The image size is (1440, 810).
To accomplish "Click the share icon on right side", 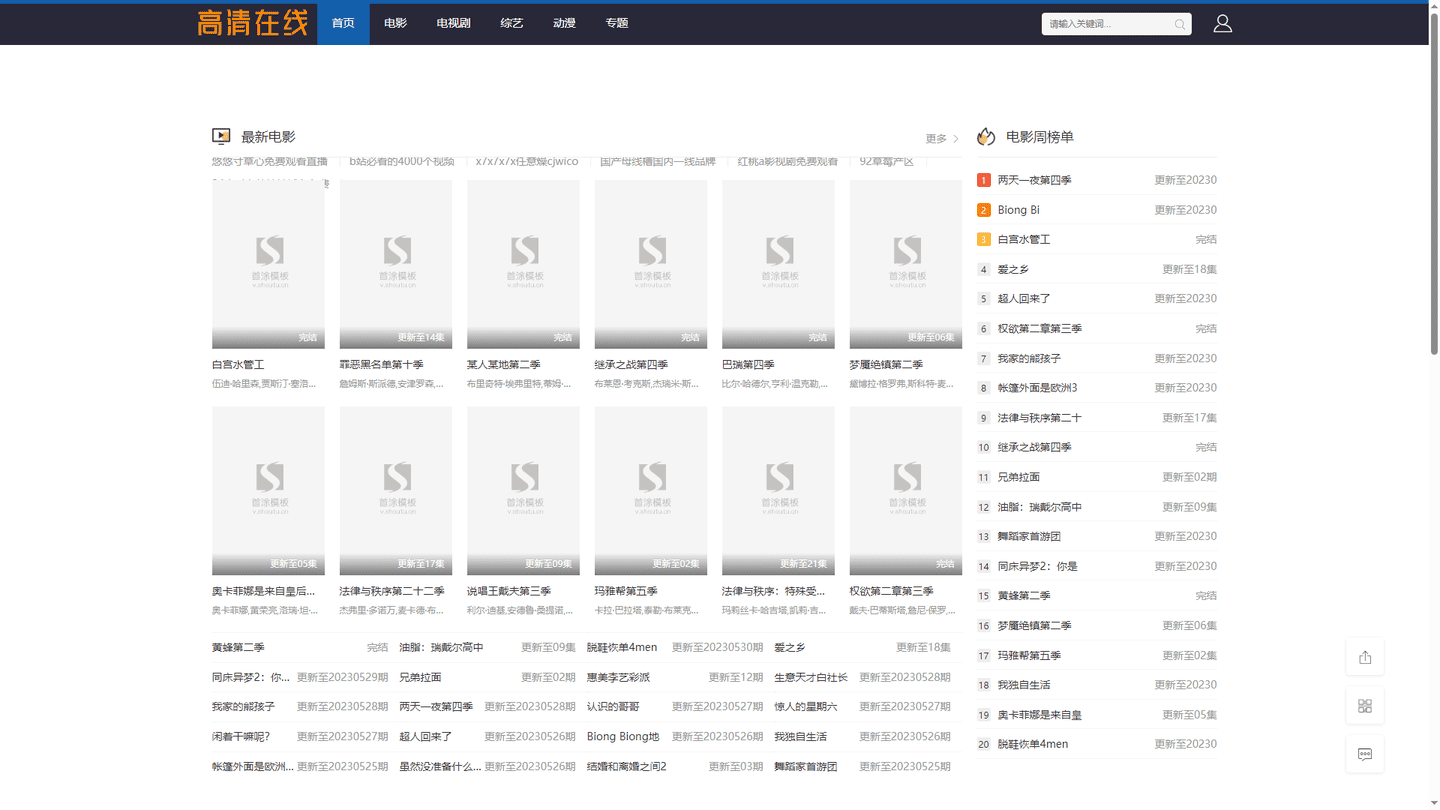I will tap(1365, 657).
